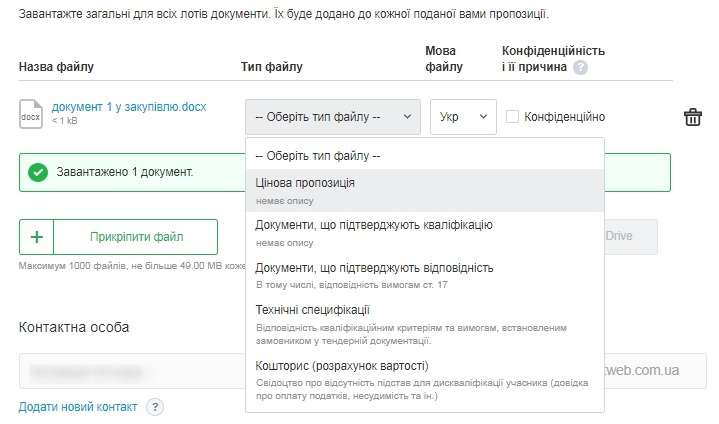The image size is (719, 424).
Task: Click help icon beside Додати новий контакт
Action: [155, 407]
